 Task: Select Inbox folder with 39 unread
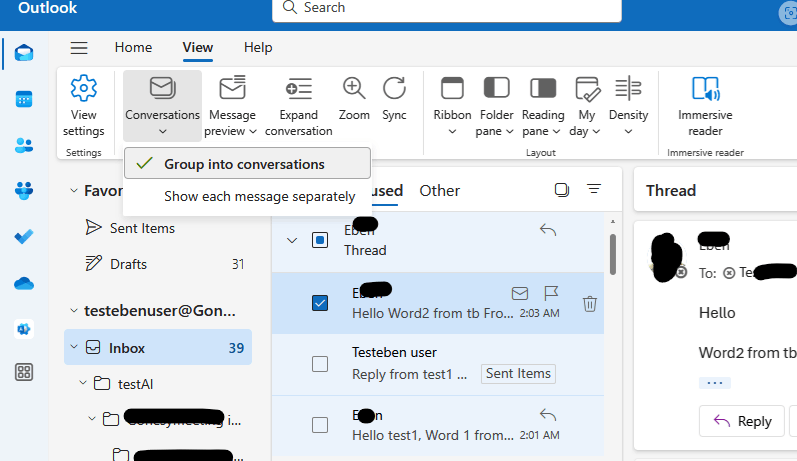158,347
